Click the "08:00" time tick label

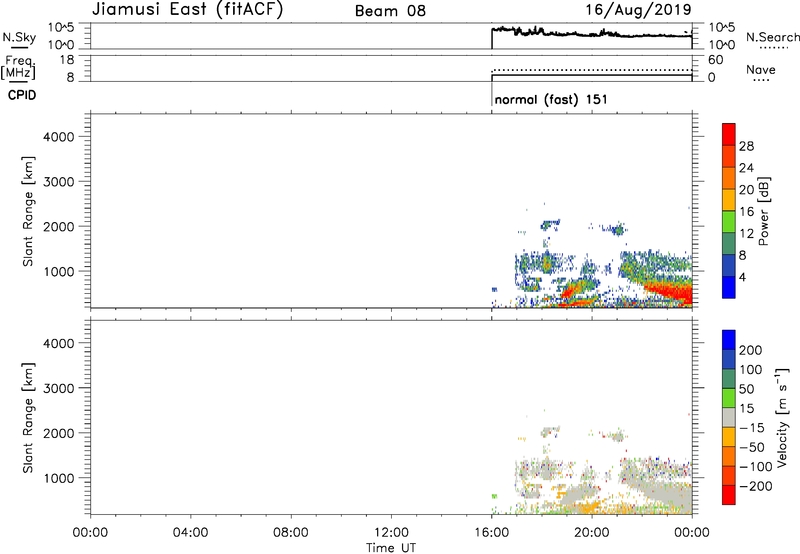(x=291, y=533)
